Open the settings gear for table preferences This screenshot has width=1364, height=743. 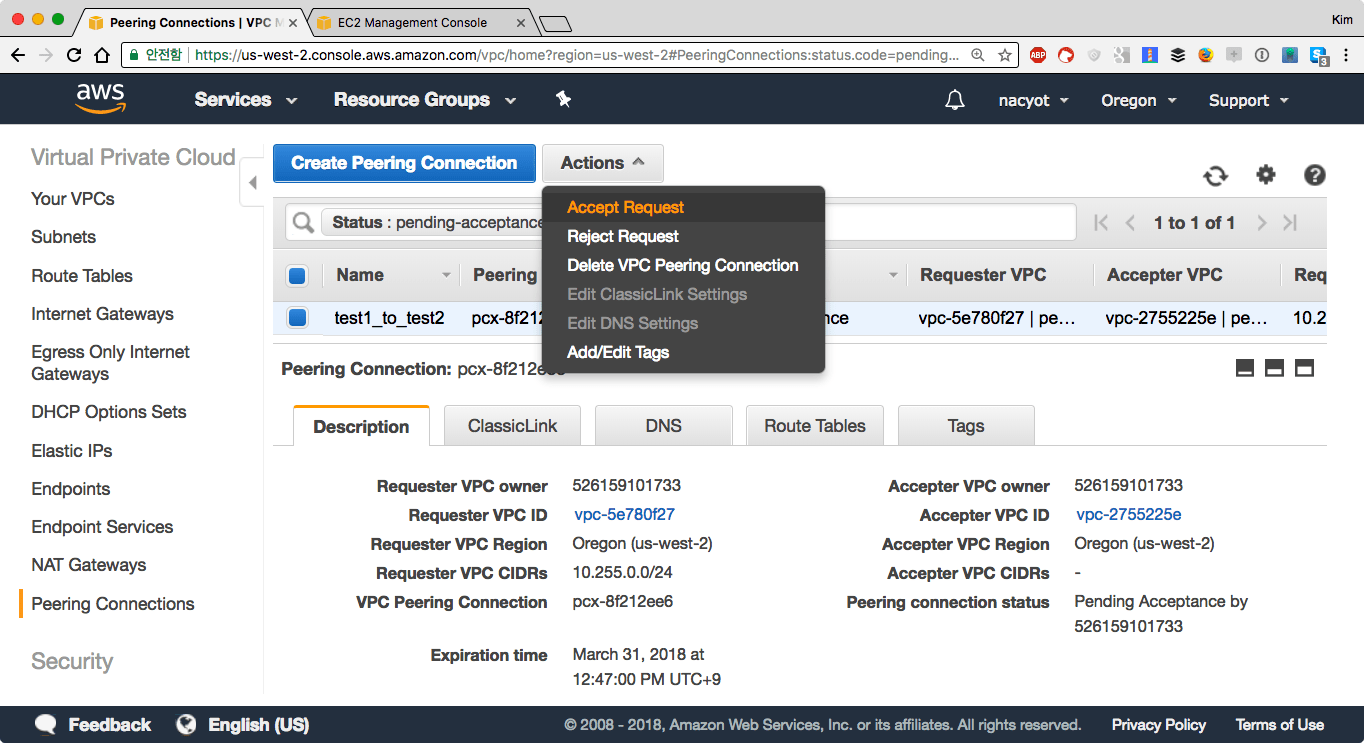pos(1266,175)
